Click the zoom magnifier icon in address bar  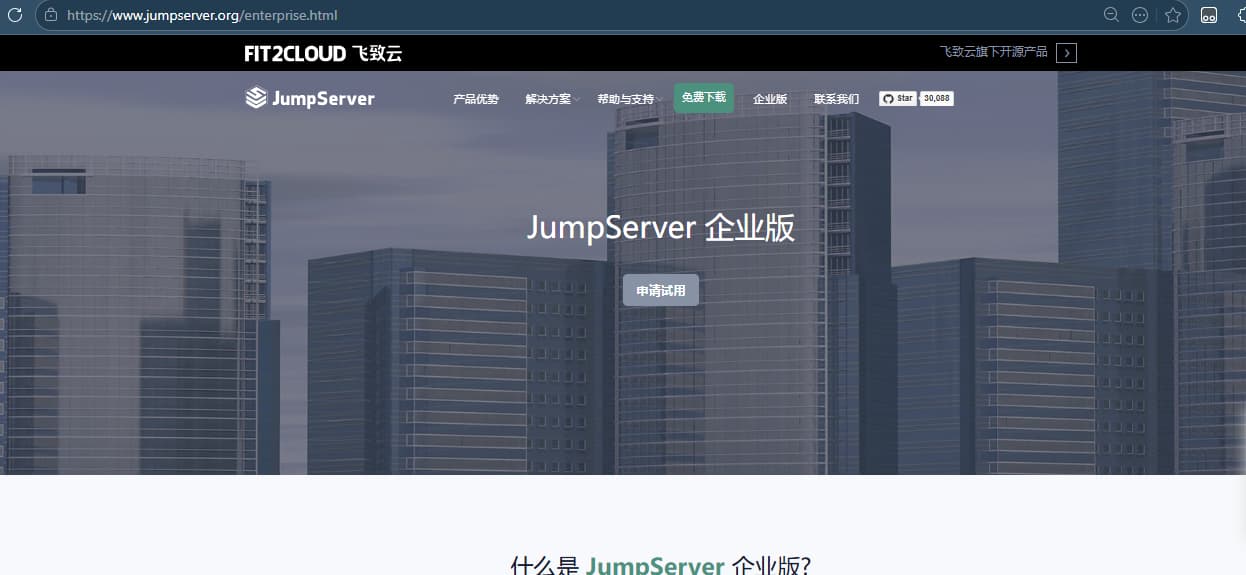(1111, 15)
